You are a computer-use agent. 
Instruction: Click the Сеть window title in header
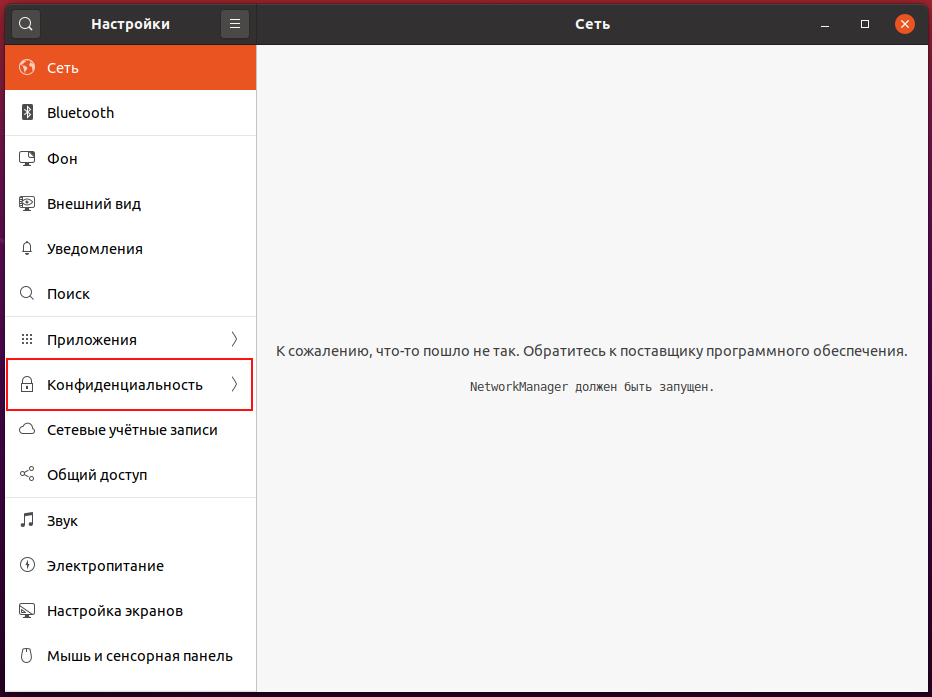point(593,24)
